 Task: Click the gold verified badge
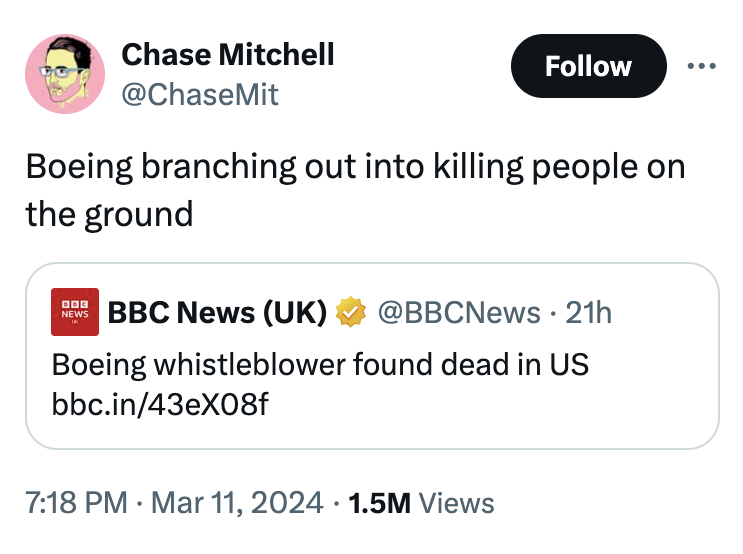(x=349, y=313)
